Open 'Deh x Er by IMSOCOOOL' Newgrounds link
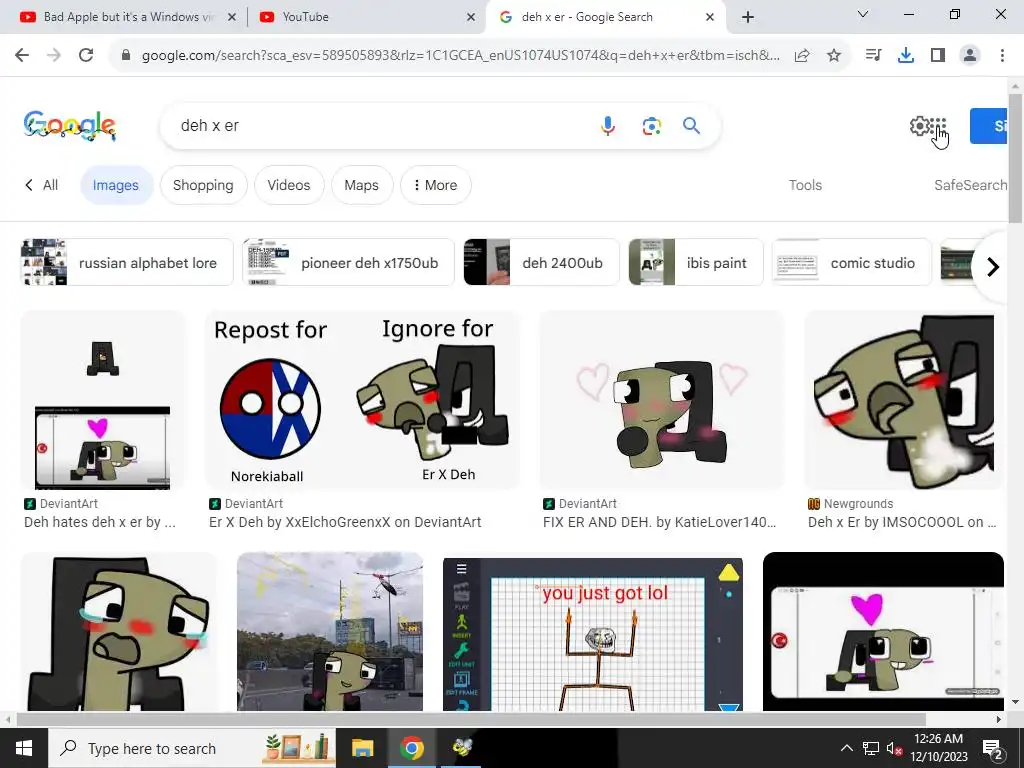 coord(902,522)
